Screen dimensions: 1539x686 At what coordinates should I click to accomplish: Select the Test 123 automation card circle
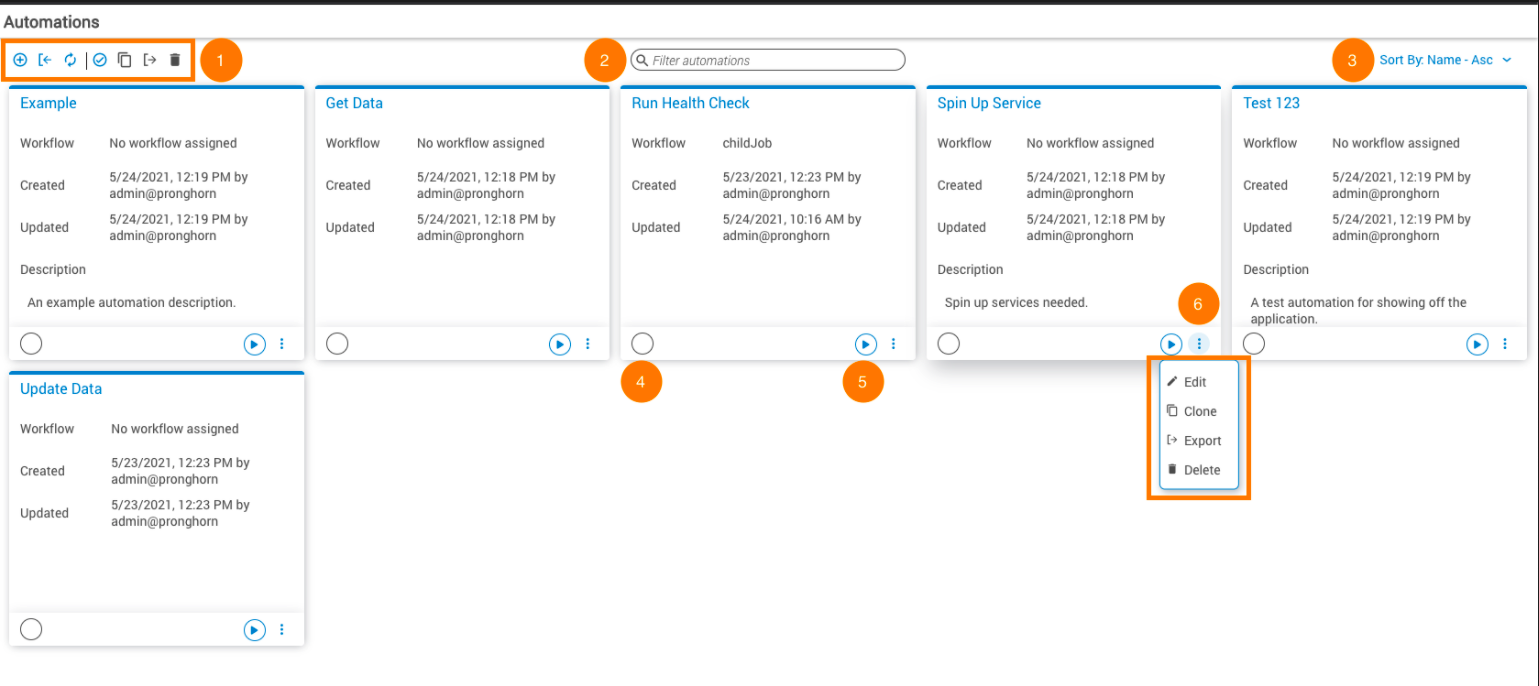(1254, 344)
